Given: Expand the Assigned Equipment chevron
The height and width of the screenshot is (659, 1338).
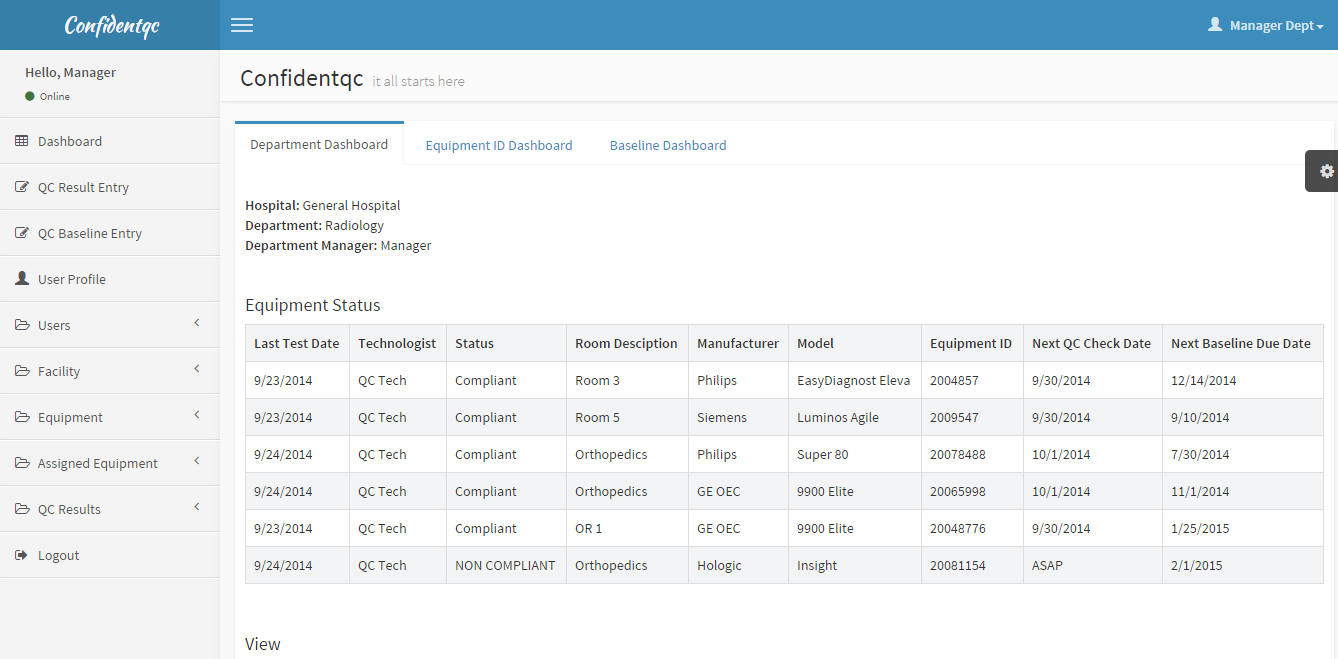Looking at the screenshot, I should (x=197, y=461).
